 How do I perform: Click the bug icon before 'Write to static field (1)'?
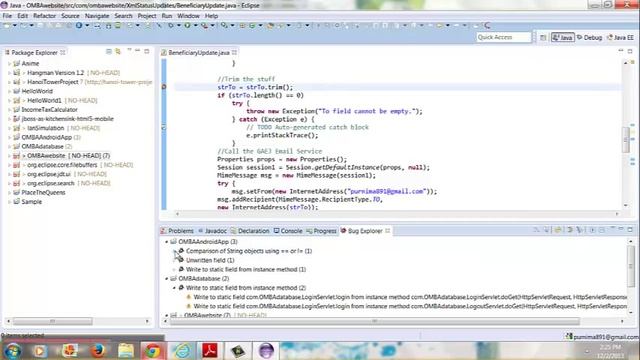point(181,269)
